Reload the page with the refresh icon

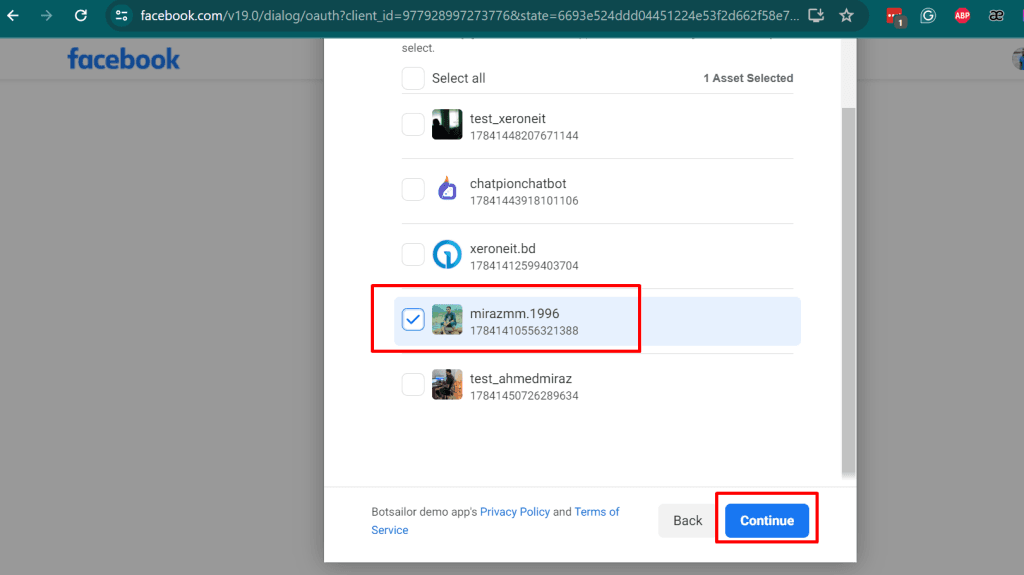click(x=81, y=16)
